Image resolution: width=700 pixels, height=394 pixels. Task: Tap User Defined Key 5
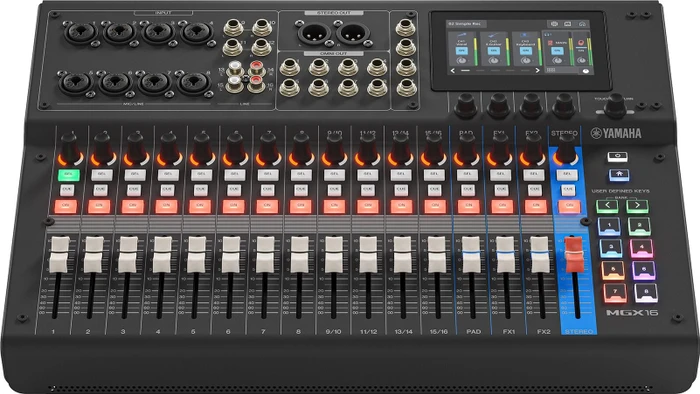pyautogui.click(x=613, y=270)
